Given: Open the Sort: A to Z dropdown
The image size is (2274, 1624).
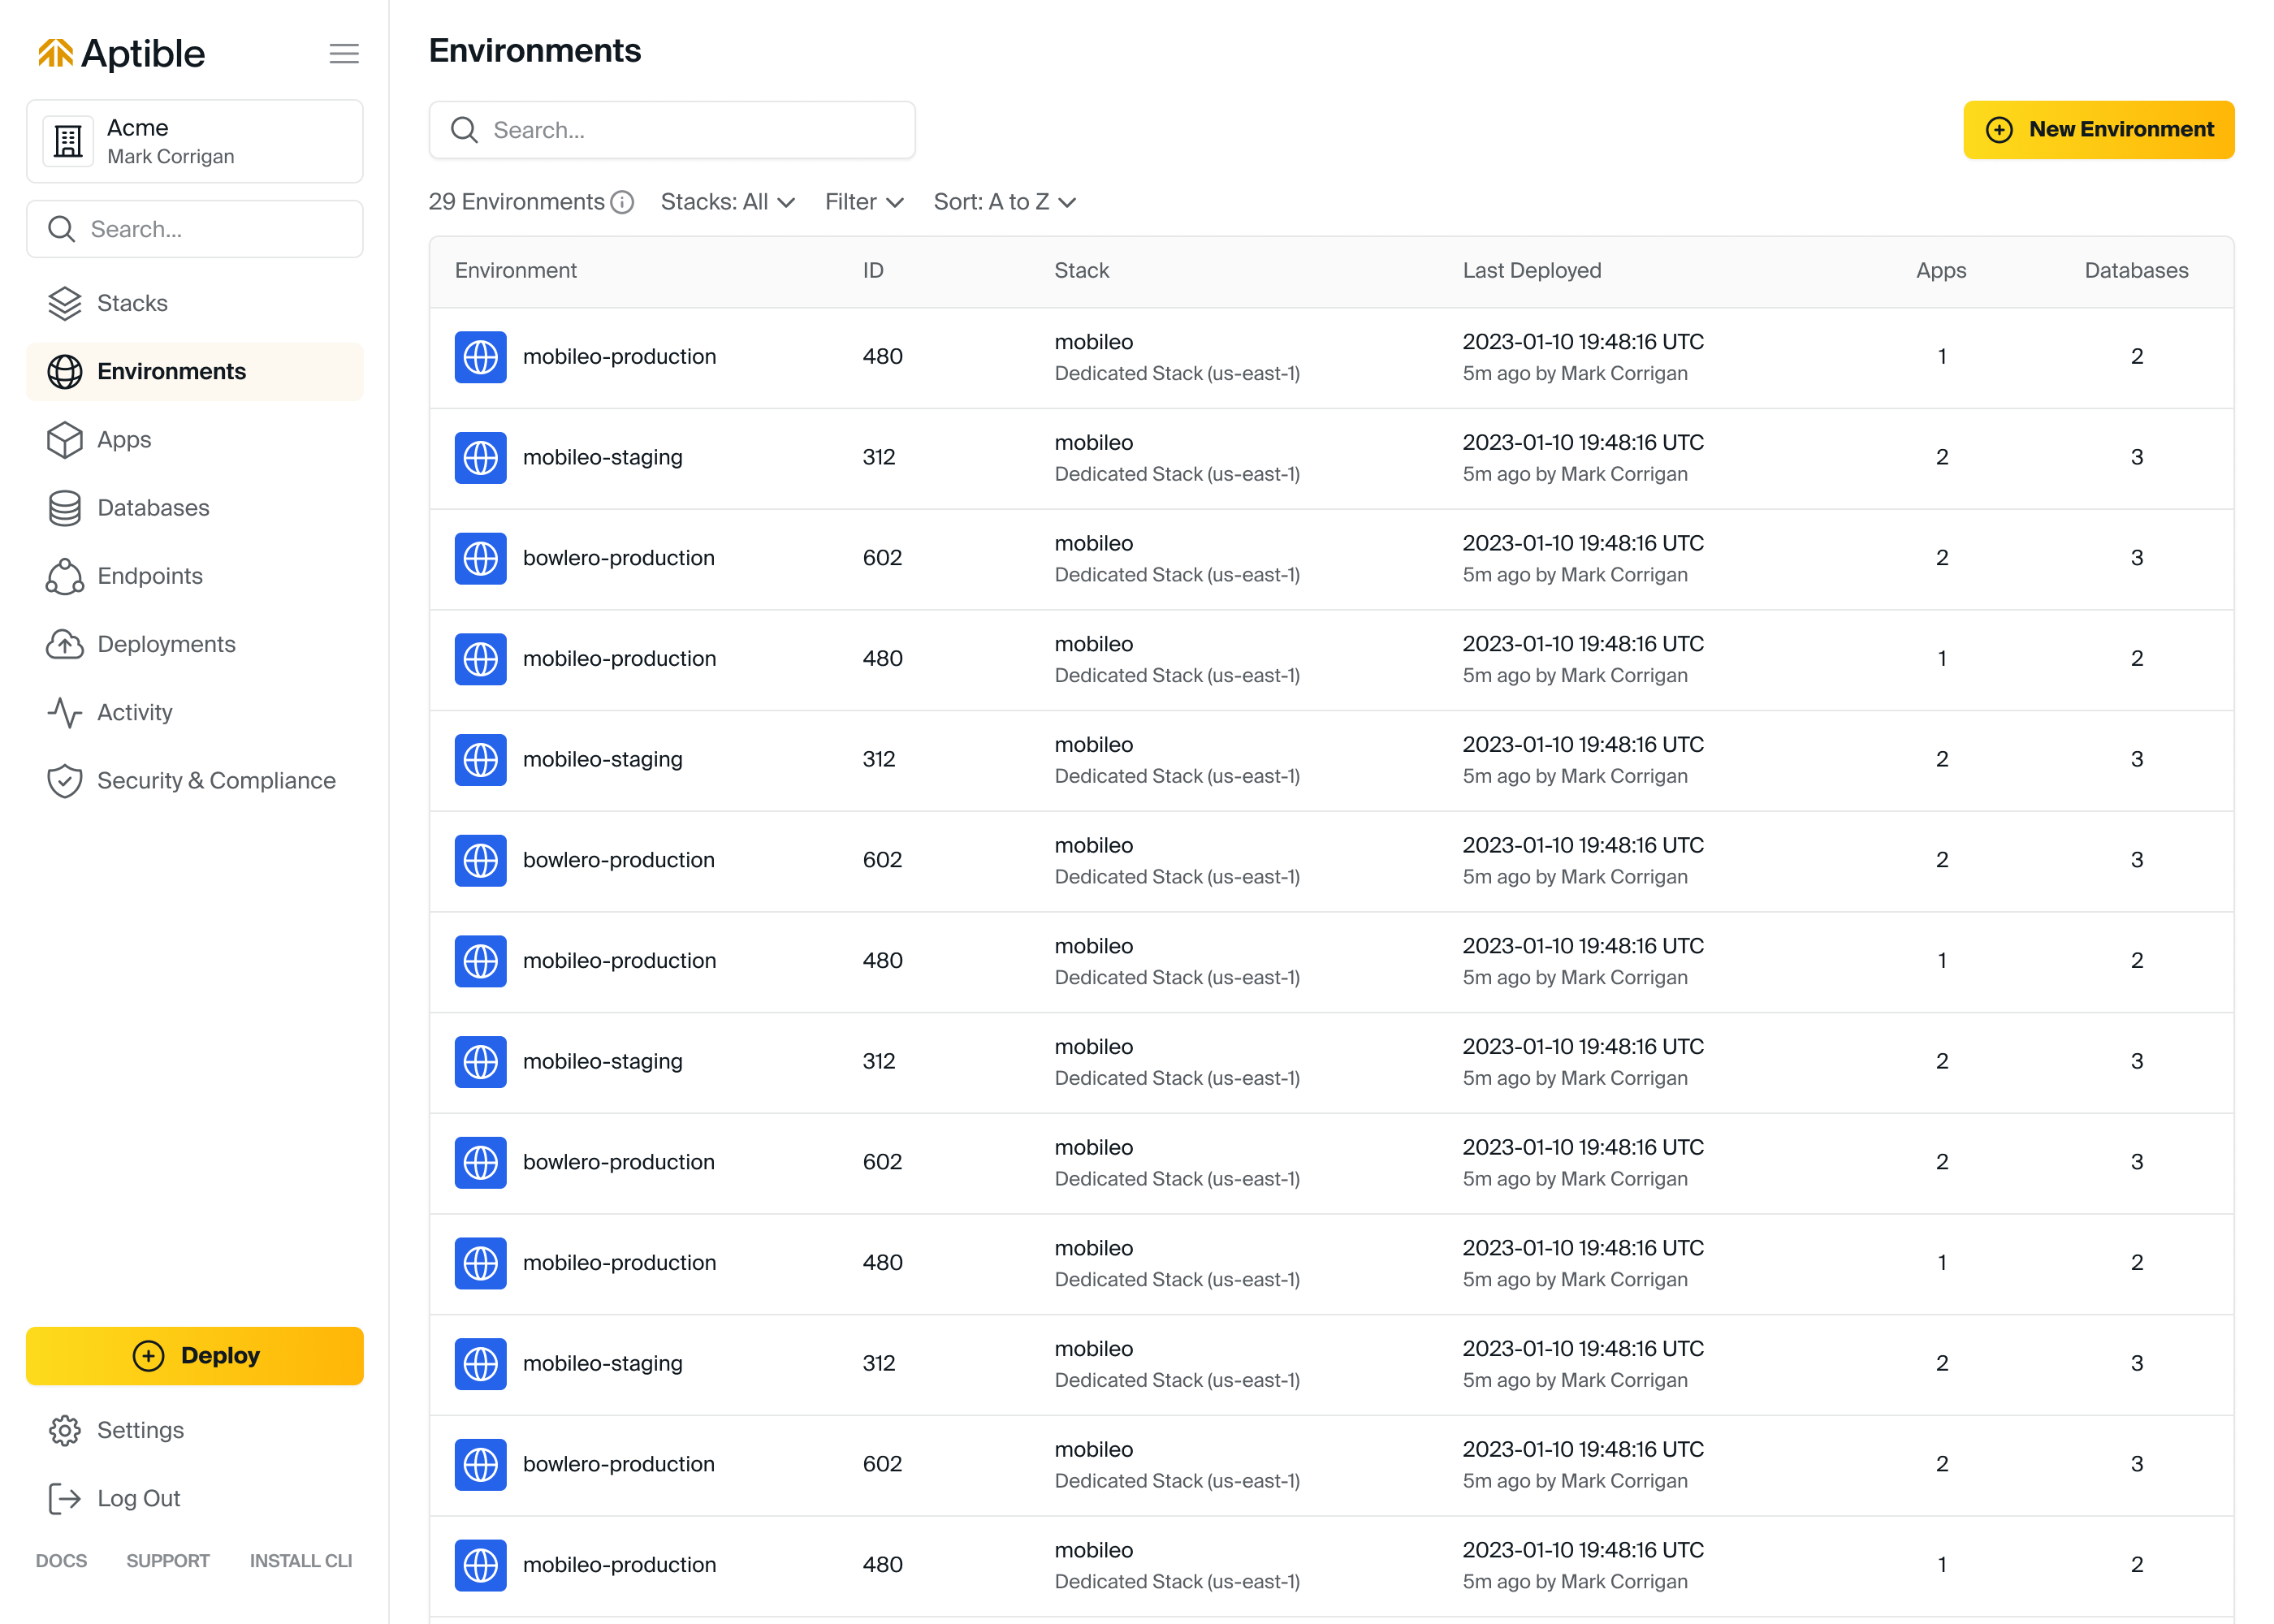Looking at the screenshot, I should 1004,202.
